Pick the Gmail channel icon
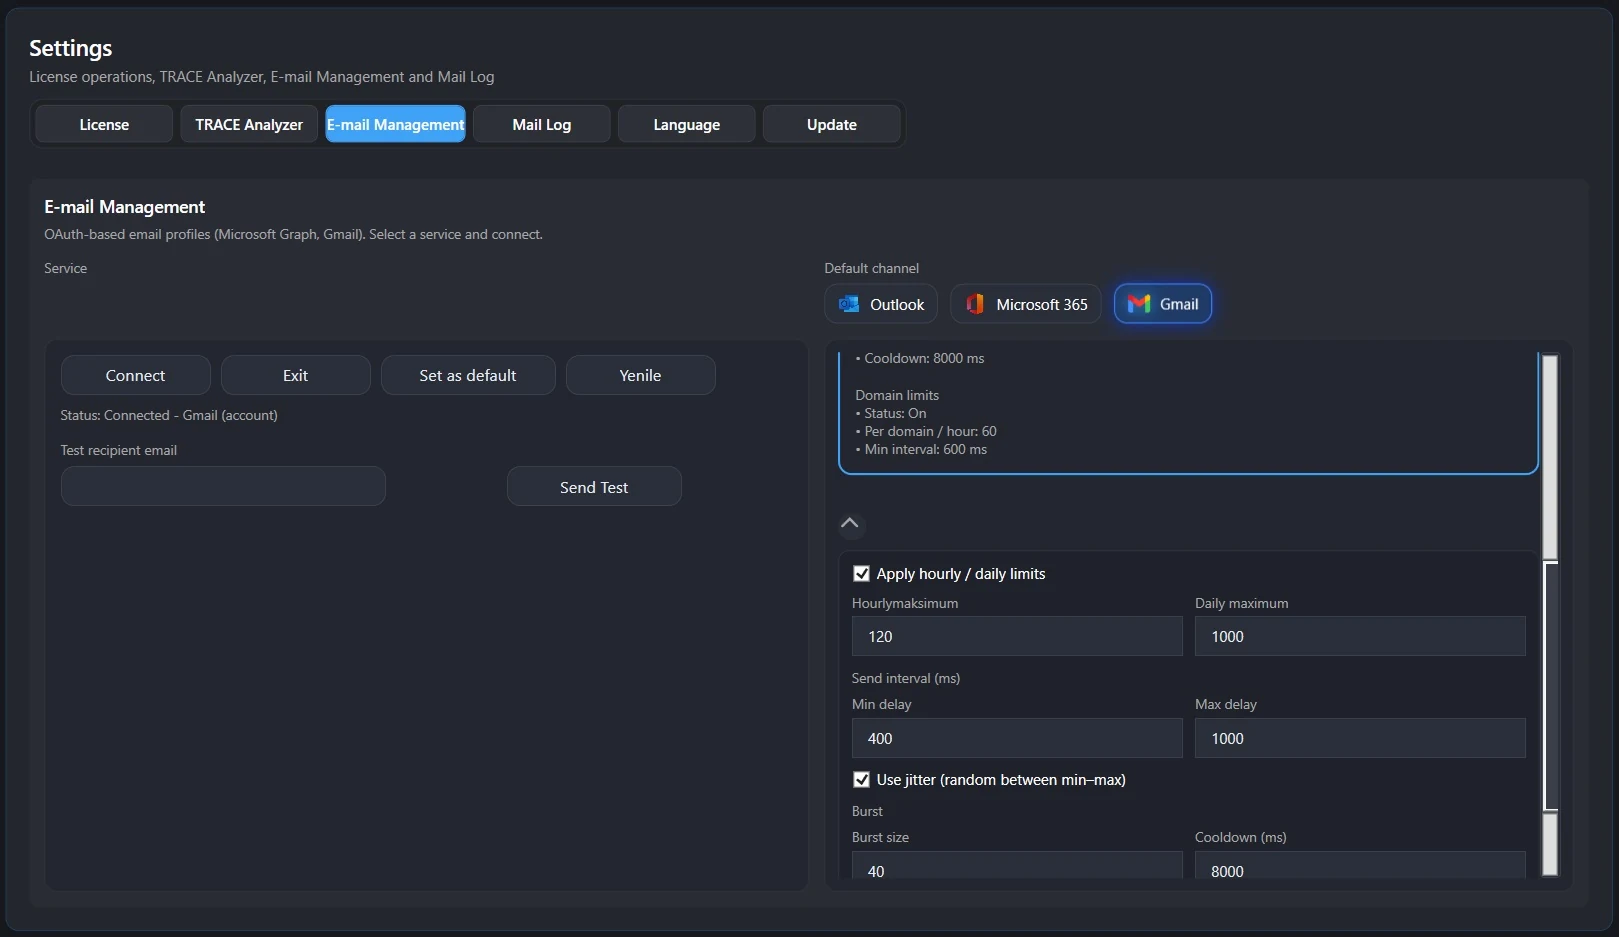This screenshot has width=1619, height=937. tap(1139, 304)
